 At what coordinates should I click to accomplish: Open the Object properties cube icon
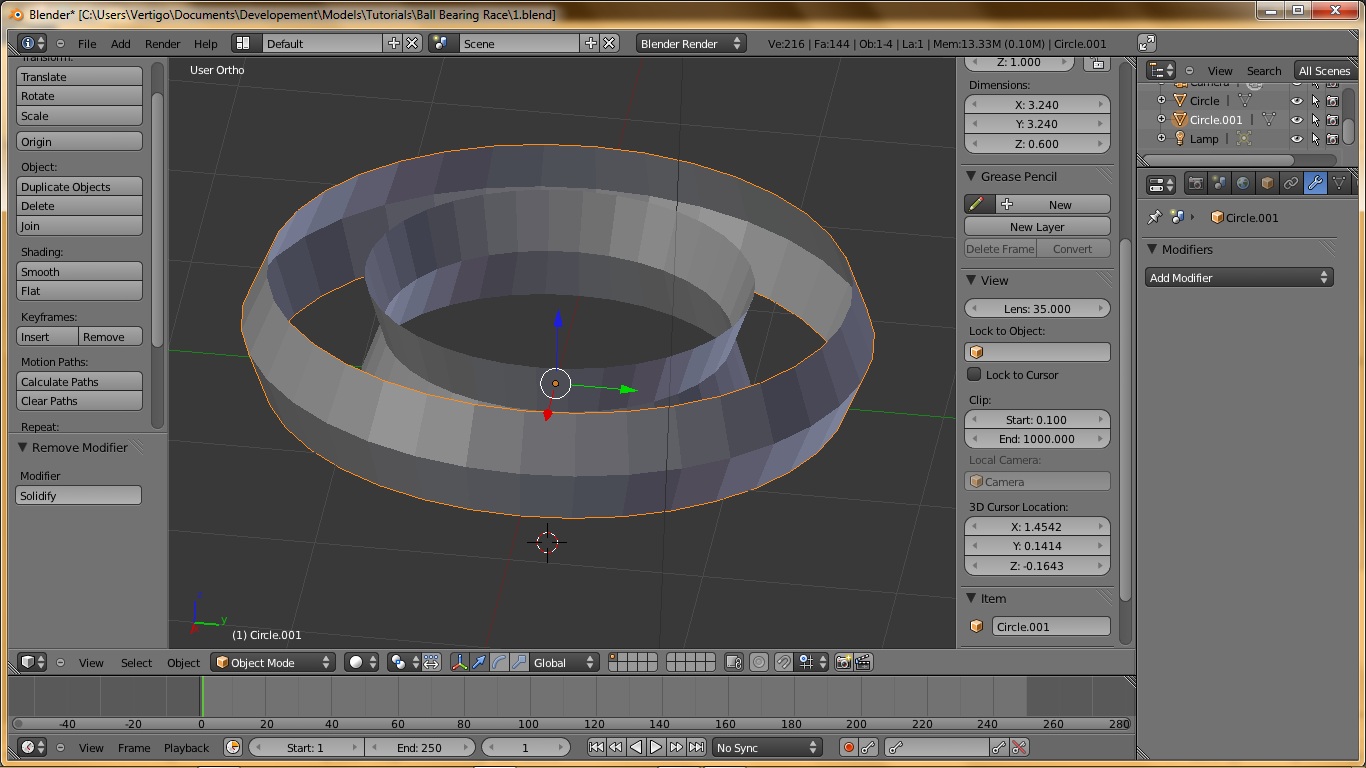pyautogui.click(x=1267, y=184)
